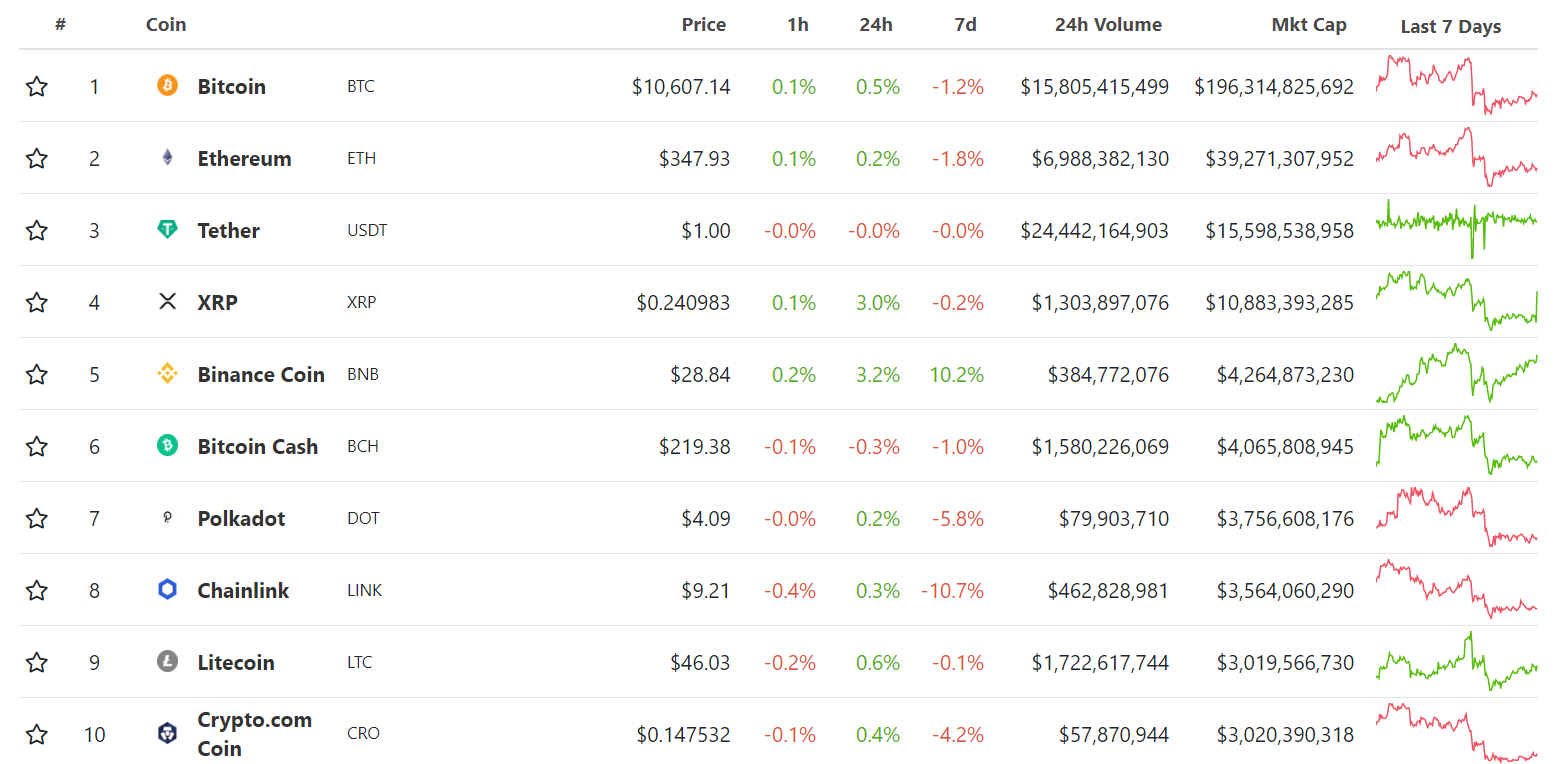Sort by the 24h percentage column

[877, 24]
